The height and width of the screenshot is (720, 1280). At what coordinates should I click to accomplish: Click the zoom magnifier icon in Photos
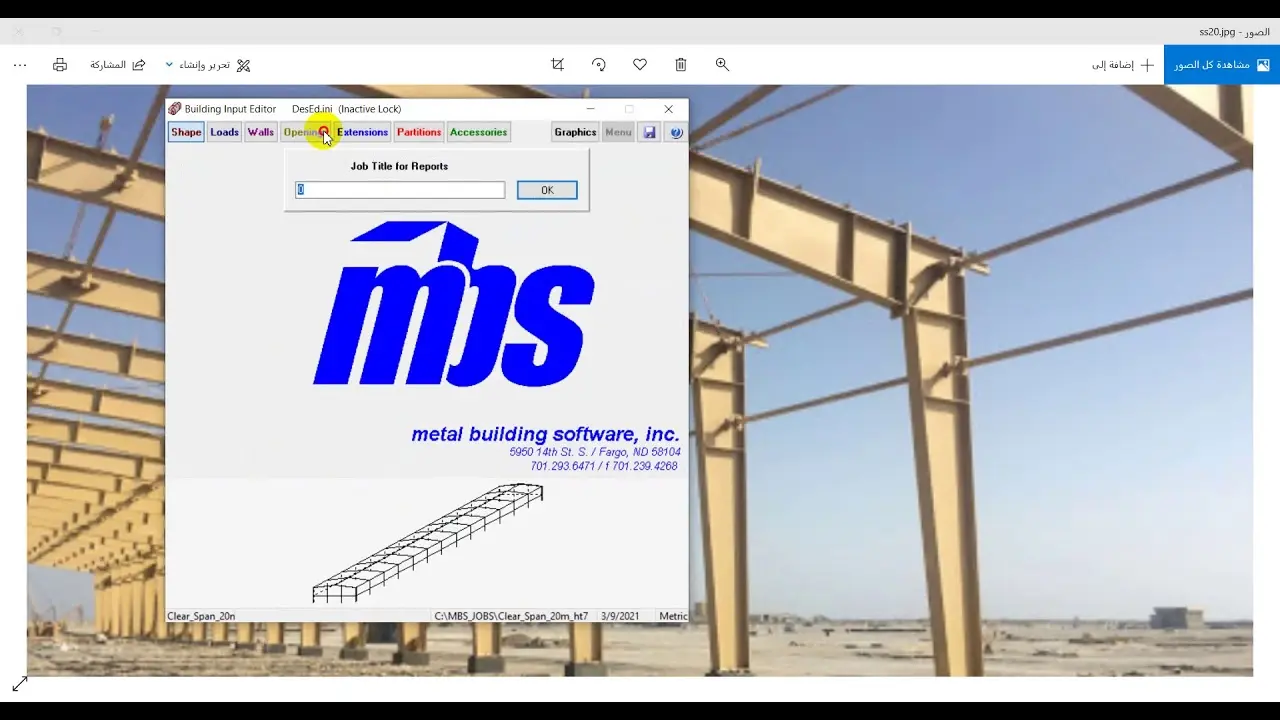(x=722, y=64)
